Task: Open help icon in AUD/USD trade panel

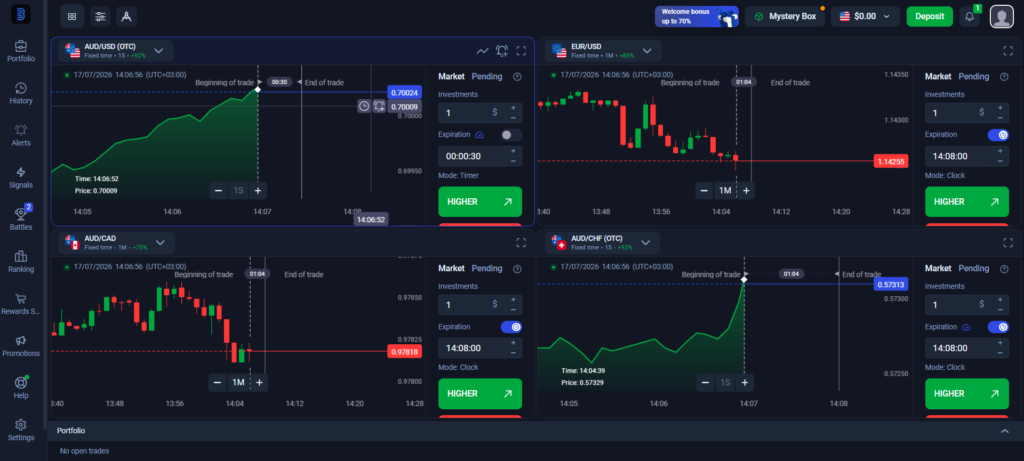Action: click(x=517, y=76)
